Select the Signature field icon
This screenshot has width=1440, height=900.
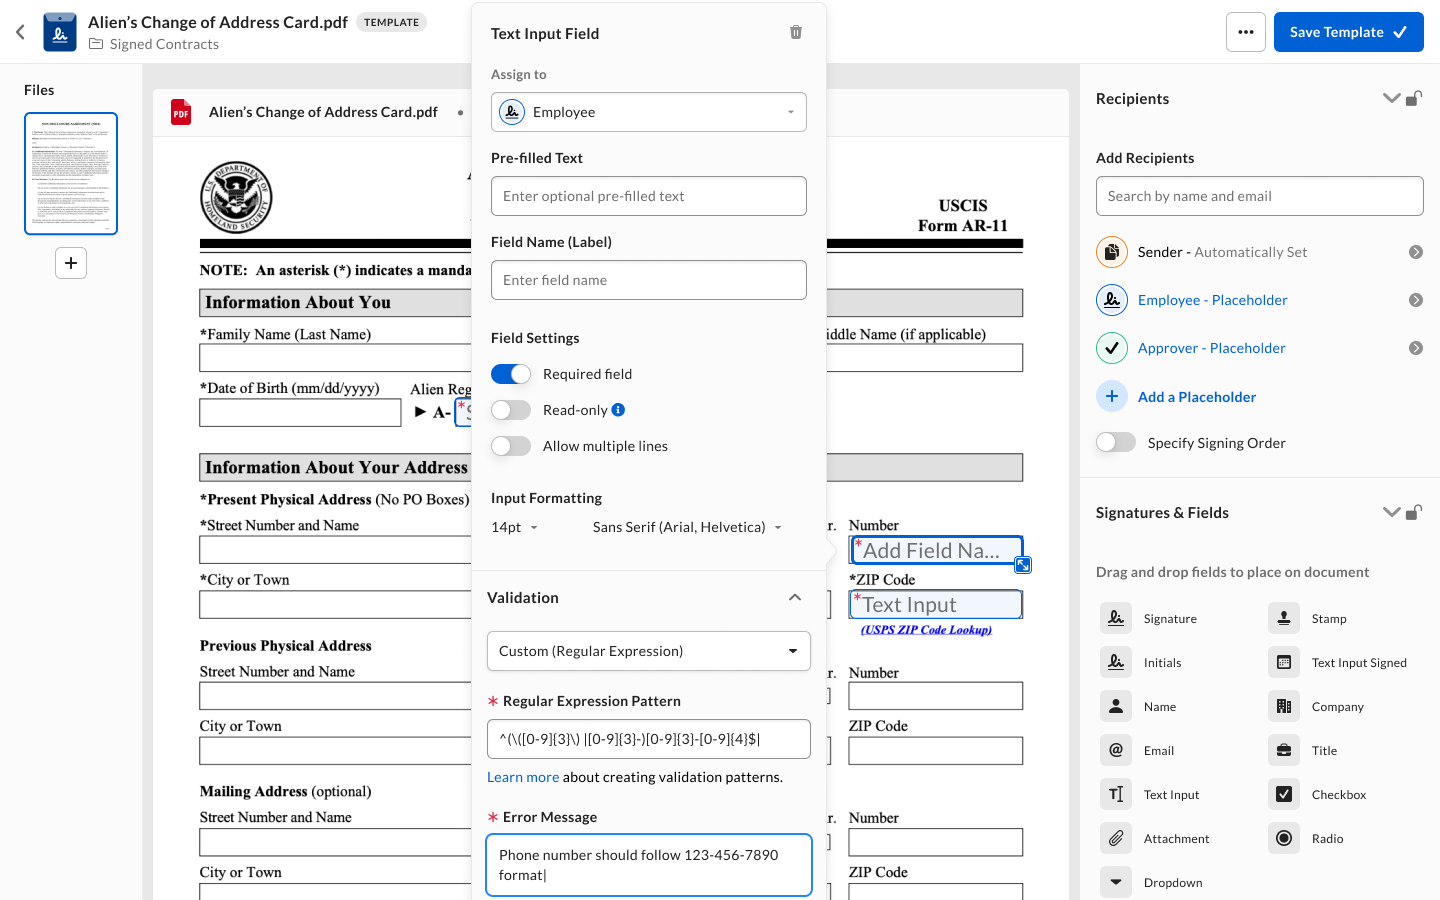[x=1116, y=618]
